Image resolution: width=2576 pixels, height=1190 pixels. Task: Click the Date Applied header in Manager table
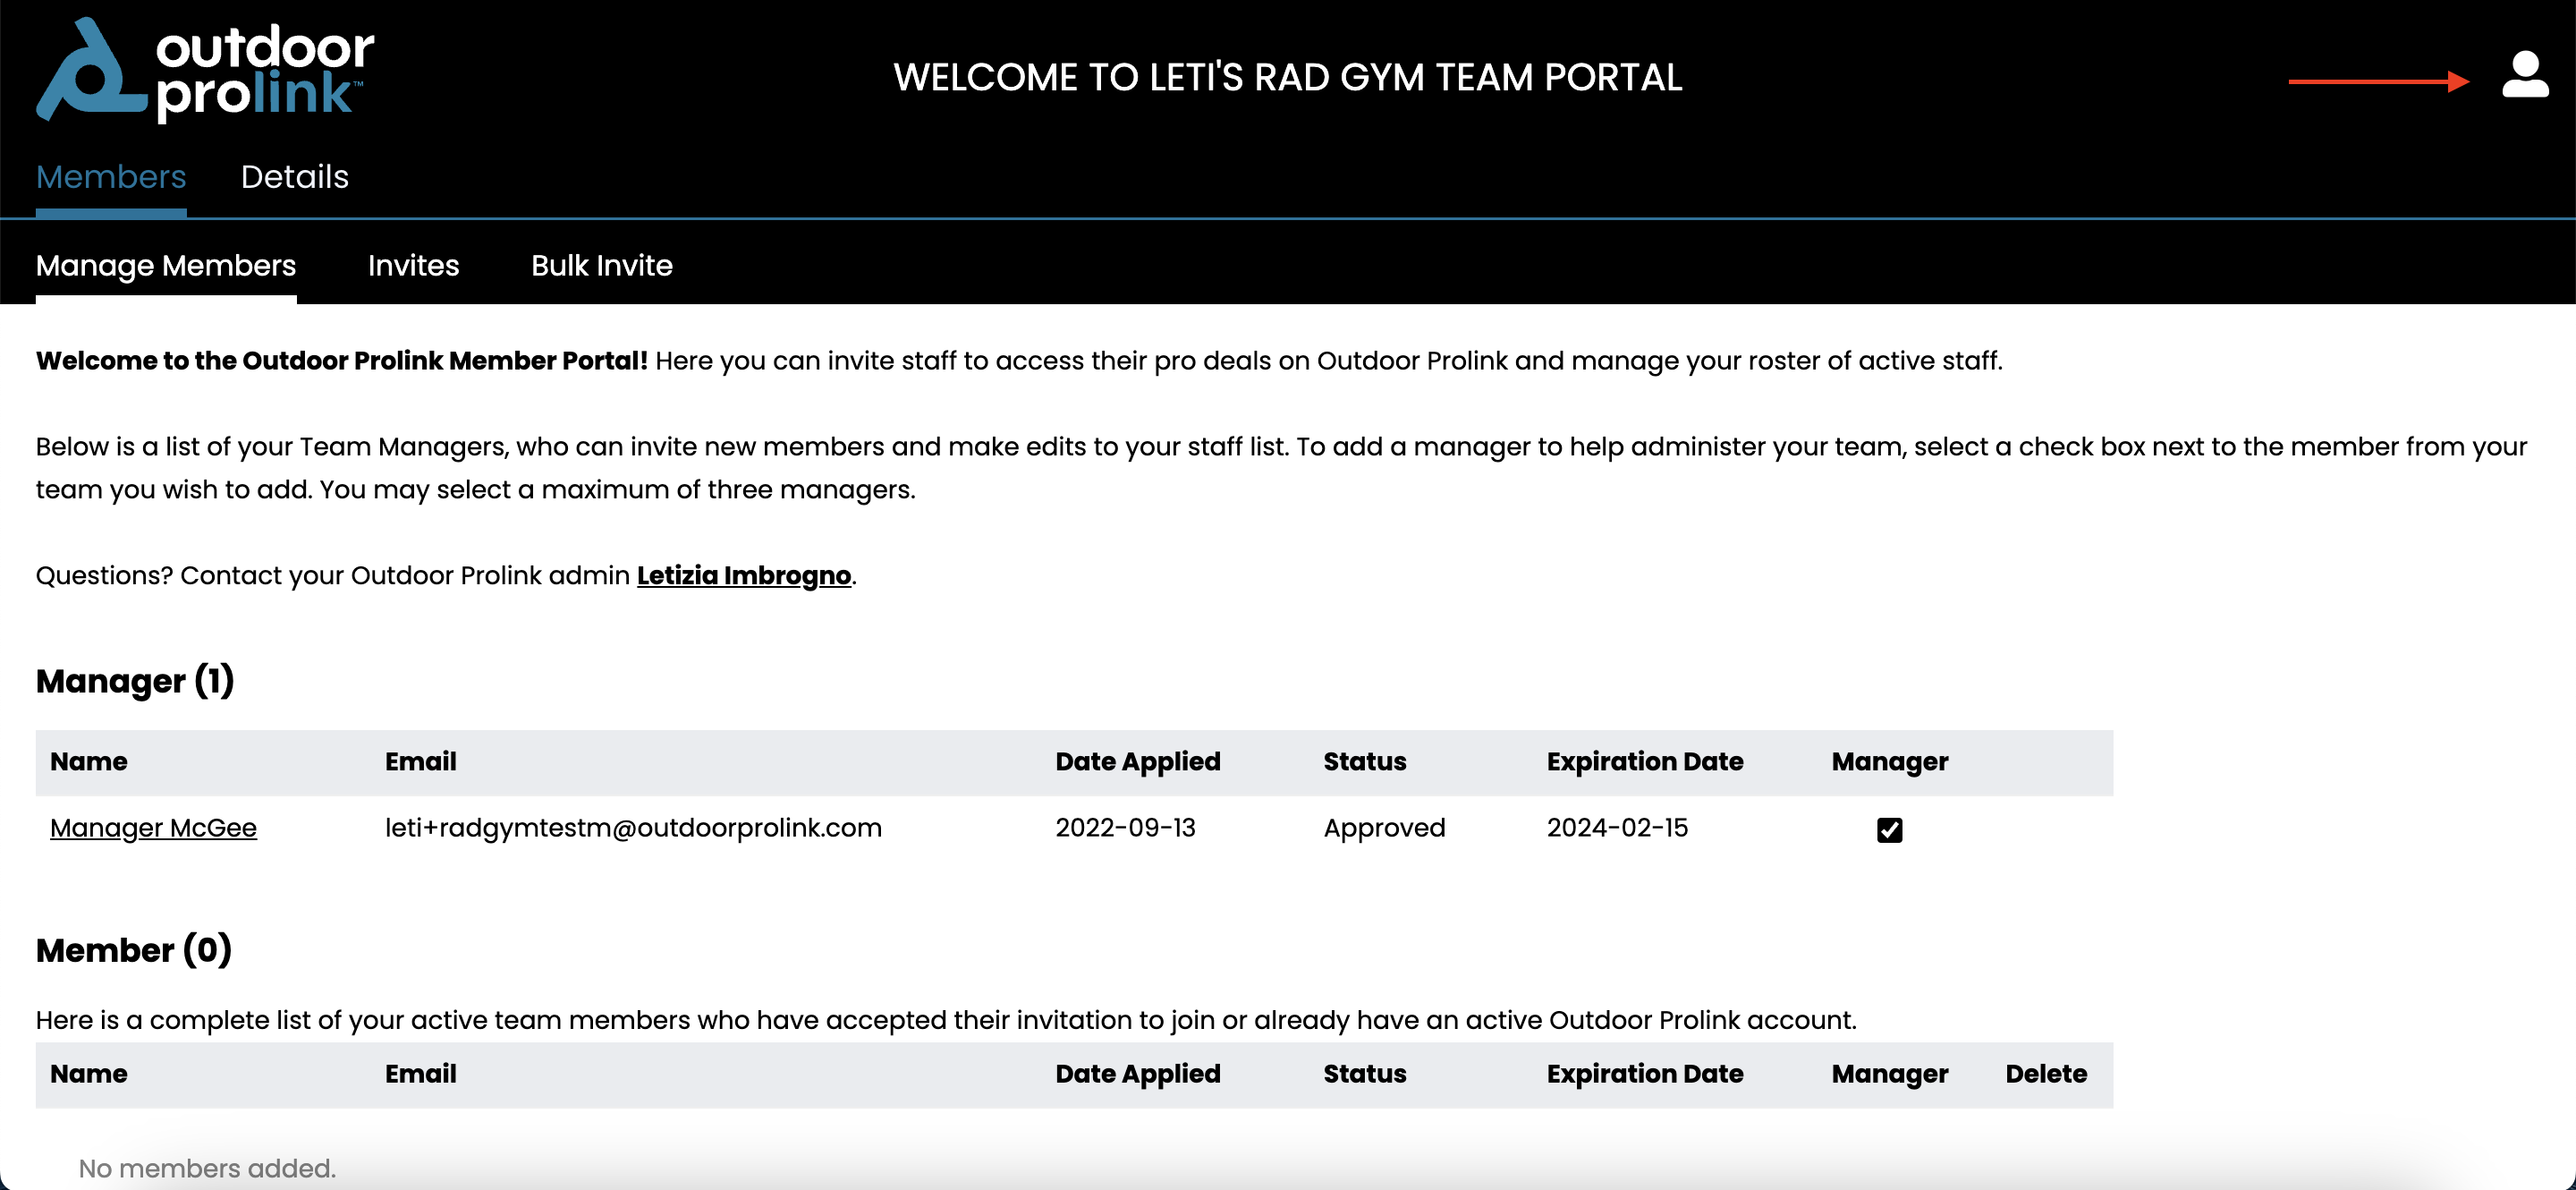[x=1138, y=762]
